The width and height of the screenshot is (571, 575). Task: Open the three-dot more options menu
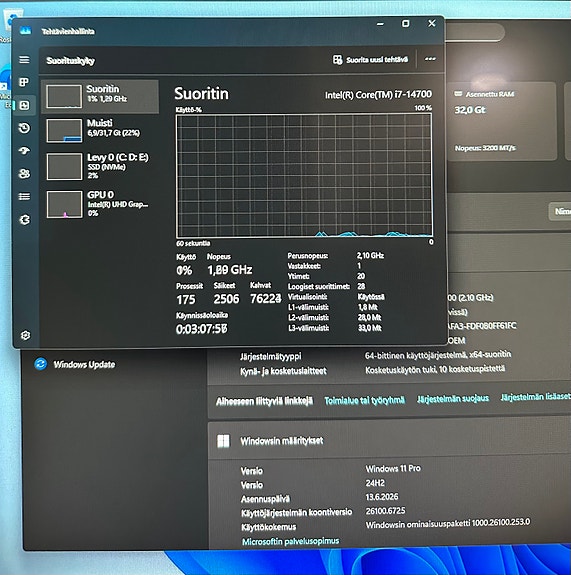coord(430,59)
